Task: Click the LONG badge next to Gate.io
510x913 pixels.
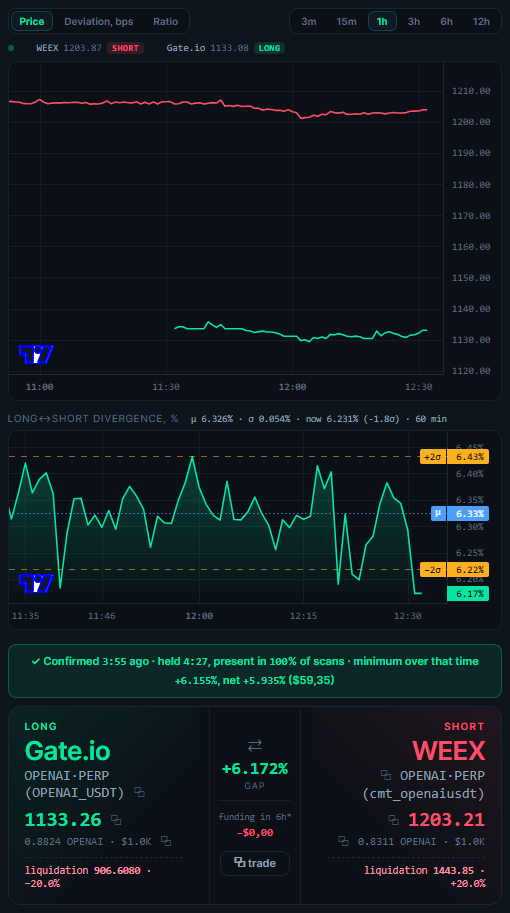Action: tap(269, 48)
